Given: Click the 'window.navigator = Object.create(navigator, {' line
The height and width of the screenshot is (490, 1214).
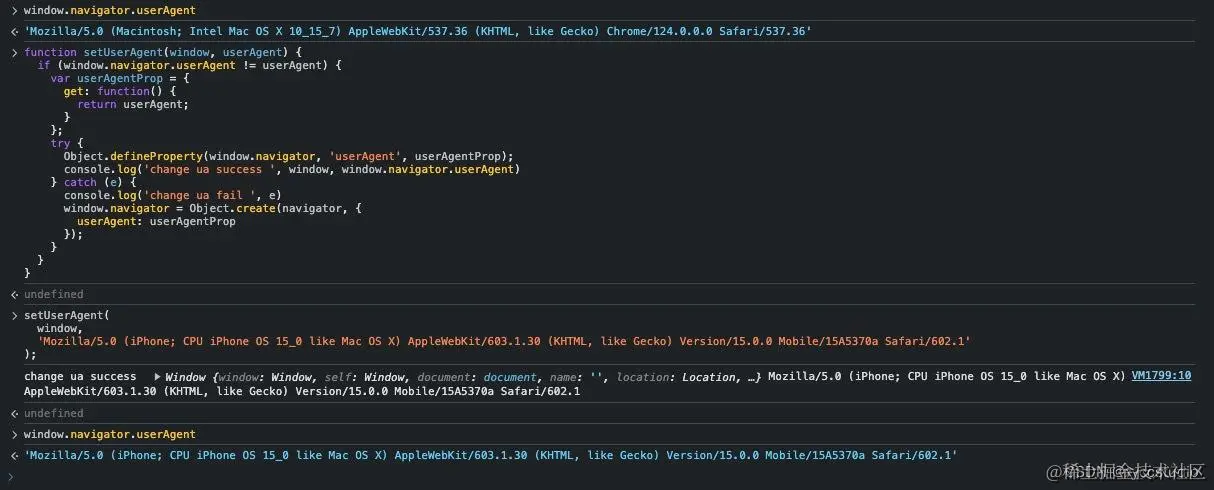Looking at the screenshot, I should [212, 208].
